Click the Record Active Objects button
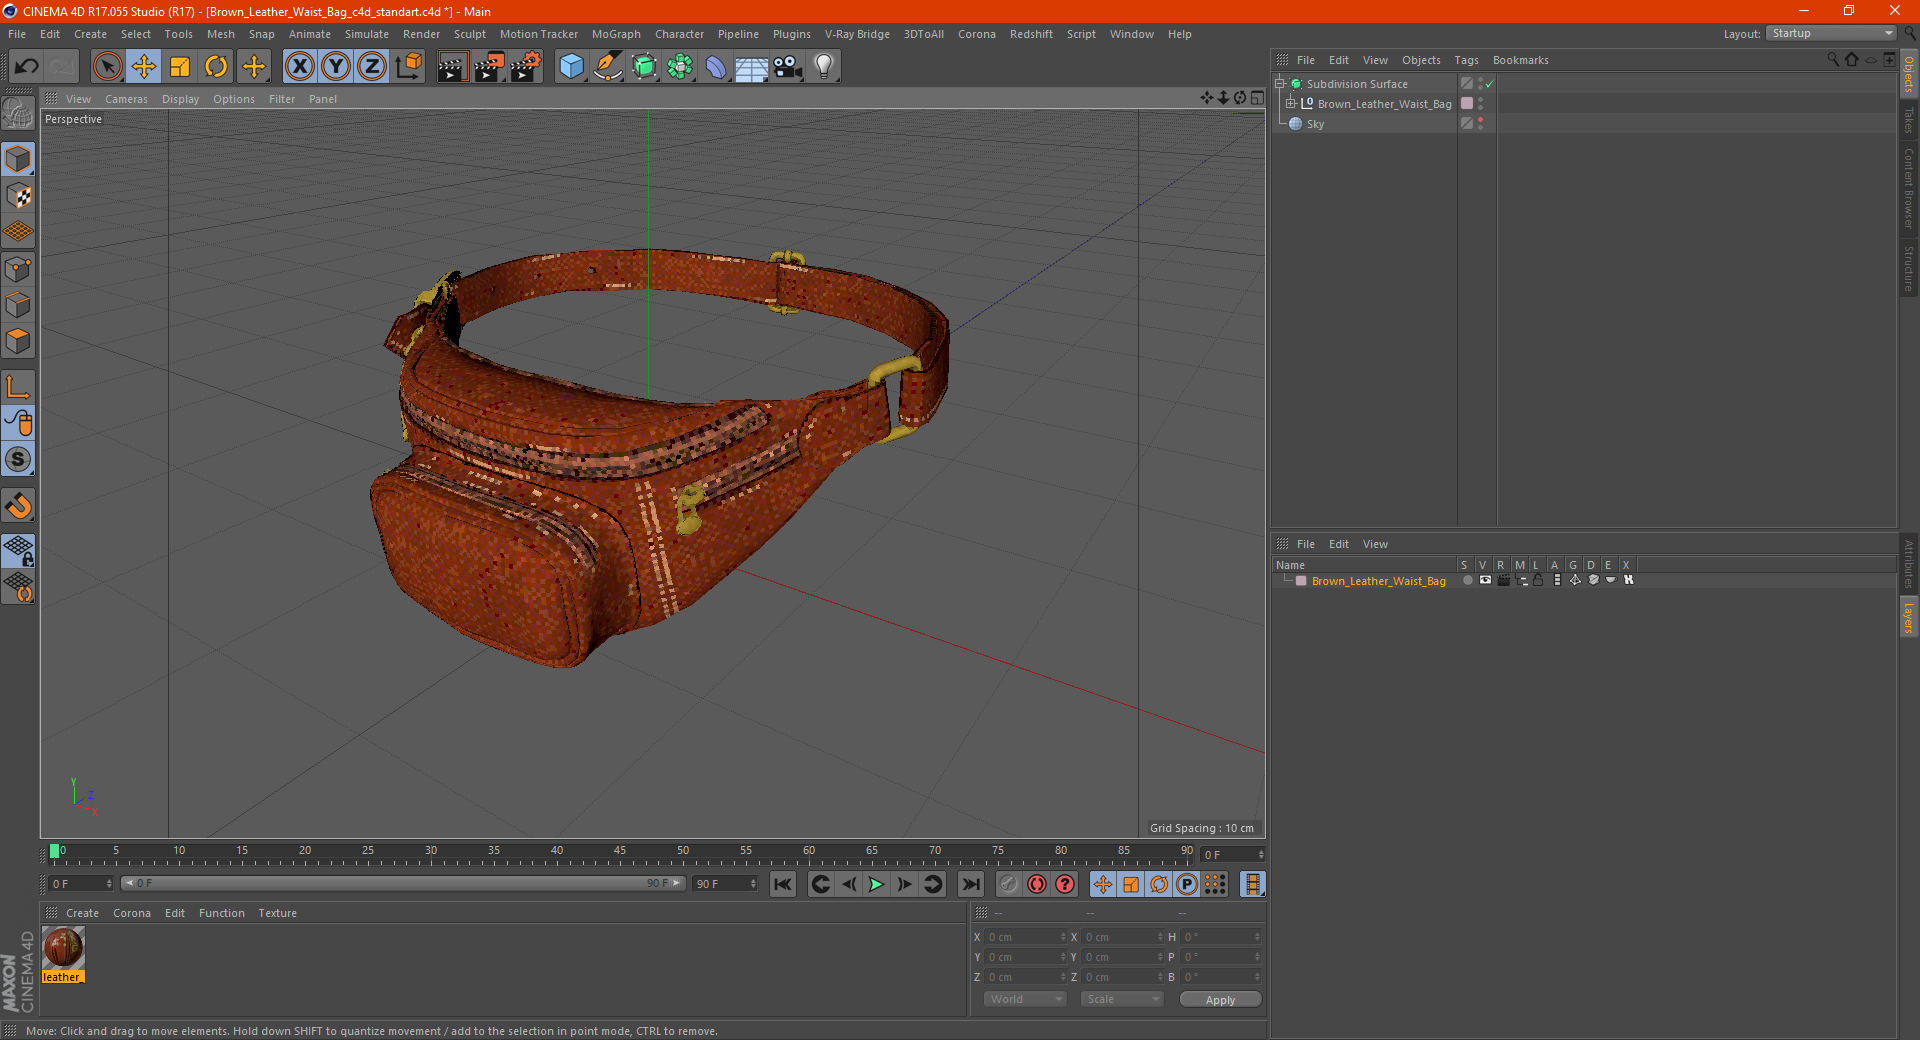 [x=1009, y=884]
